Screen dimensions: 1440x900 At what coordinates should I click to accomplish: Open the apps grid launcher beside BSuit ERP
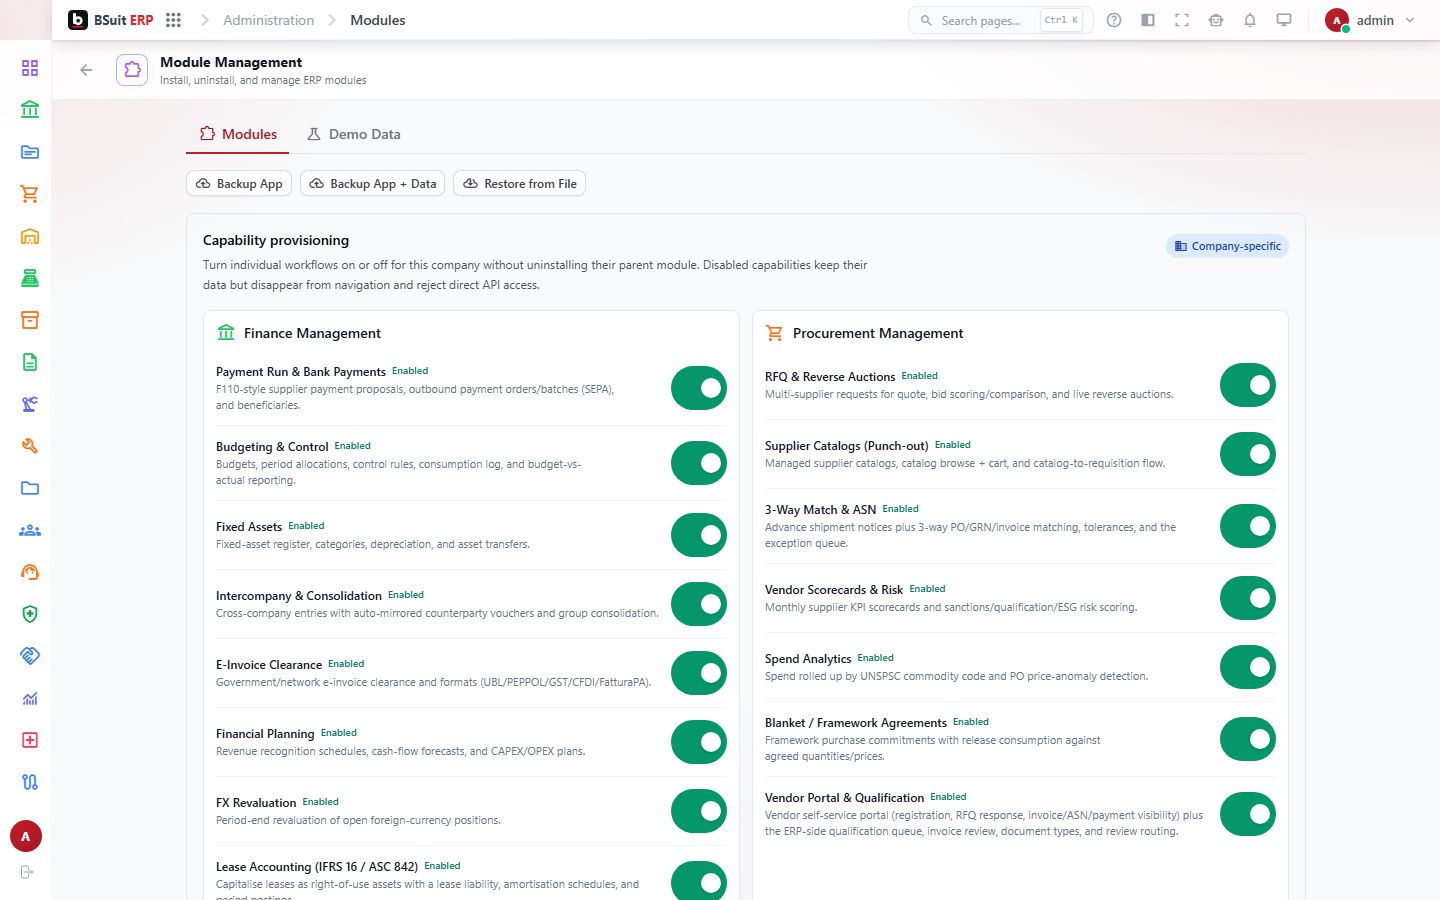coord(173,20)
